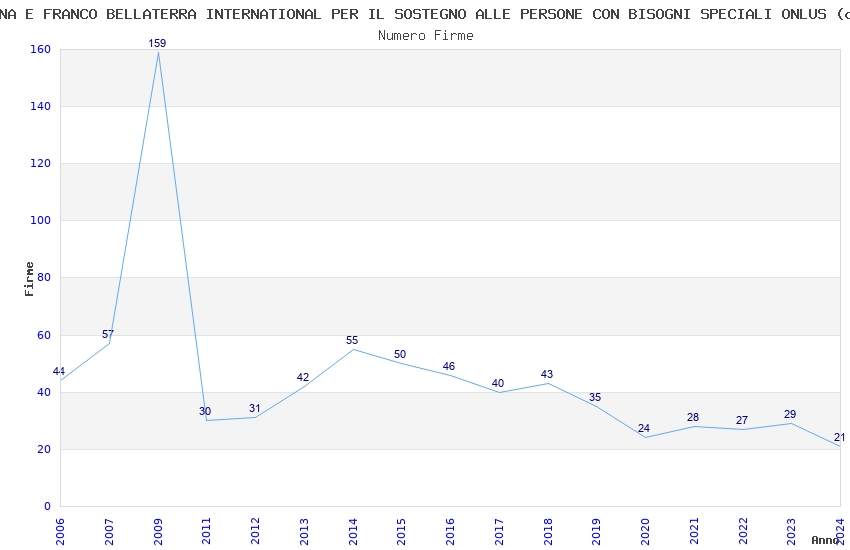The width and height of the screenshot is (850, 550).
Task: Click the data label 40 at 2017
Action: click(498, 383)
